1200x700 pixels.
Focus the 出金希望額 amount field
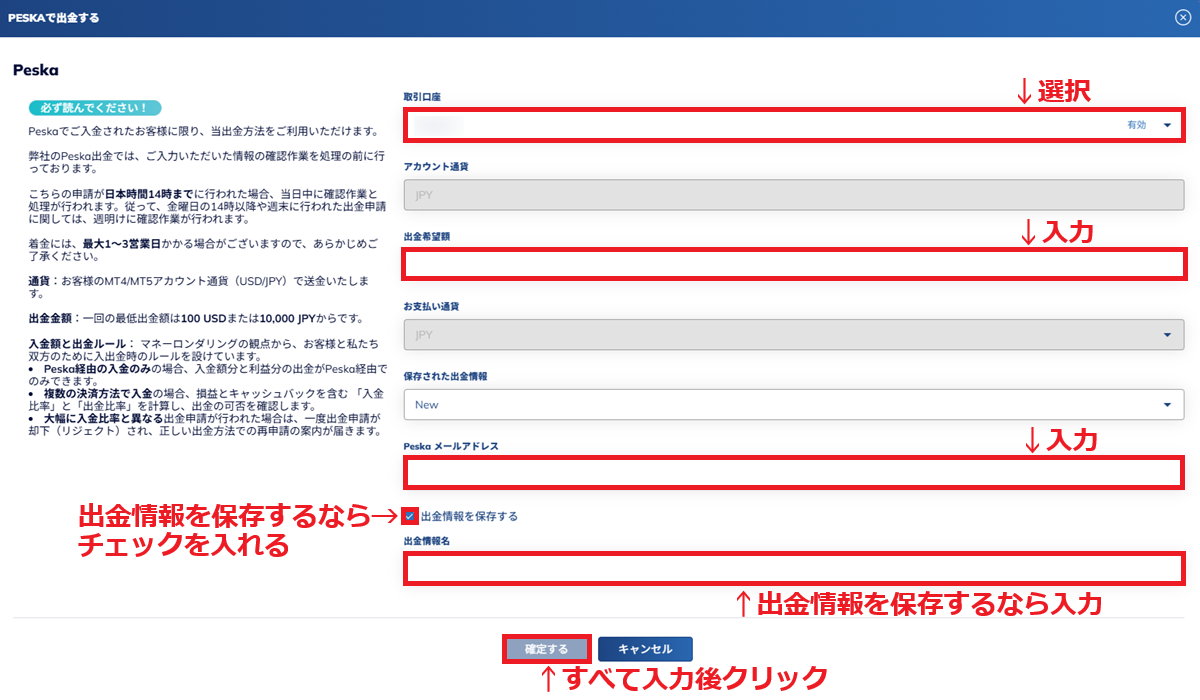tap(794, 264)
